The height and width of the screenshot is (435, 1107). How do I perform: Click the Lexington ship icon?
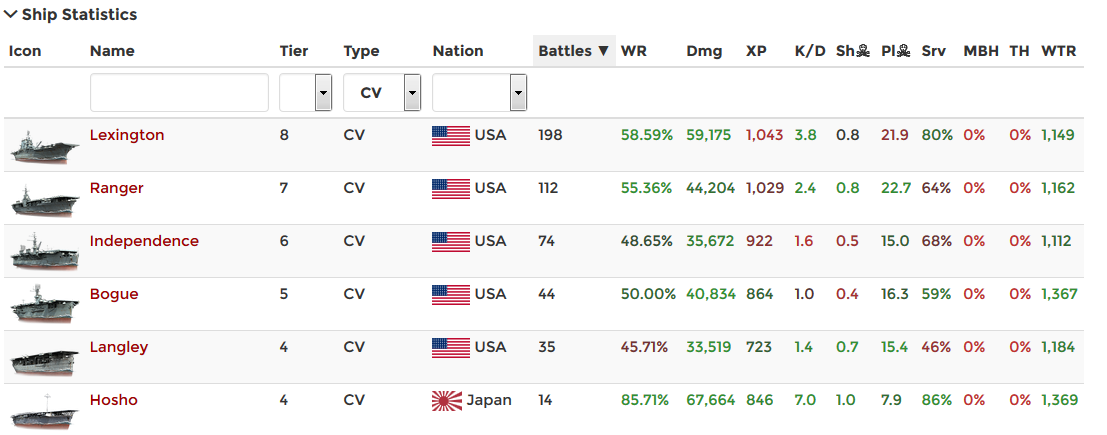tap(44, 146)
